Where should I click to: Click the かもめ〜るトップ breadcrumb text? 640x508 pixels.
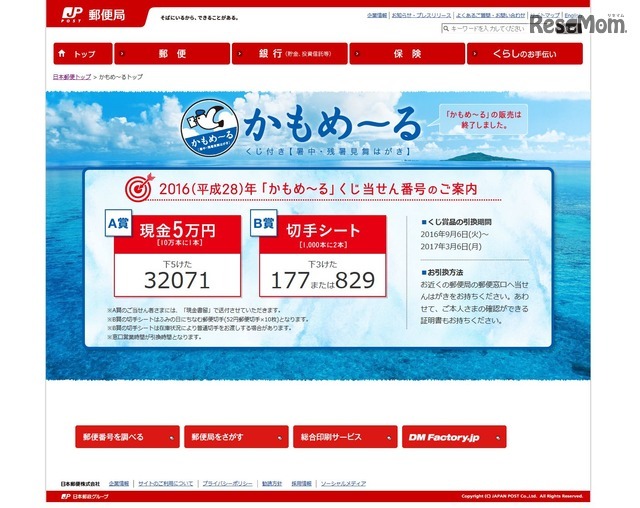[121, 77]
